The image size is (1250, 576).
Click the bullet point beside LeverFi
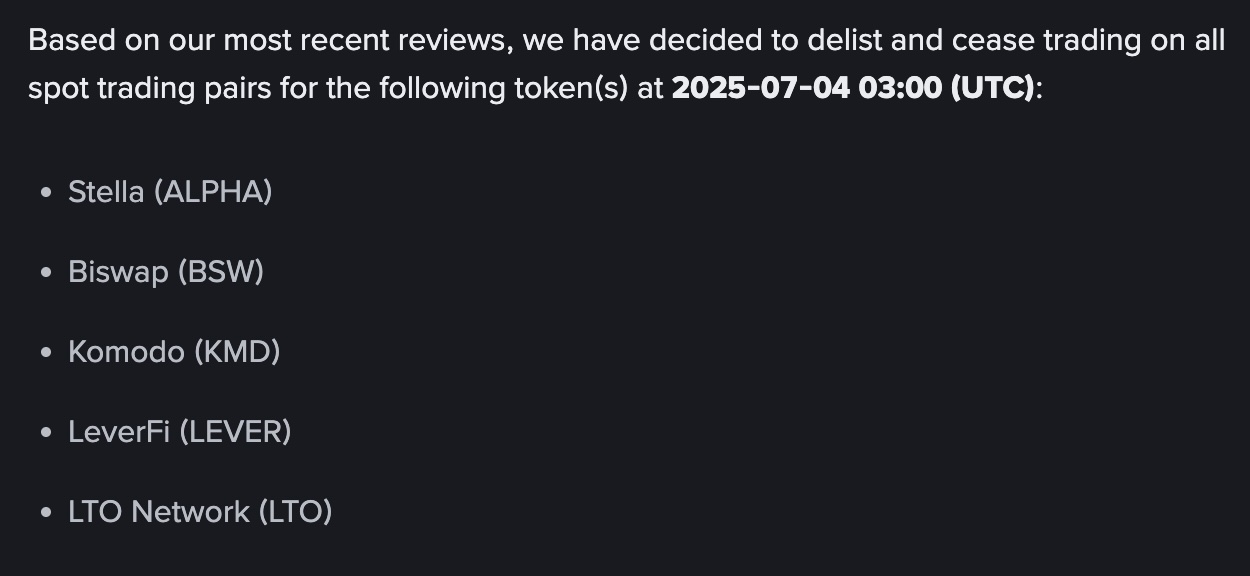45,432
